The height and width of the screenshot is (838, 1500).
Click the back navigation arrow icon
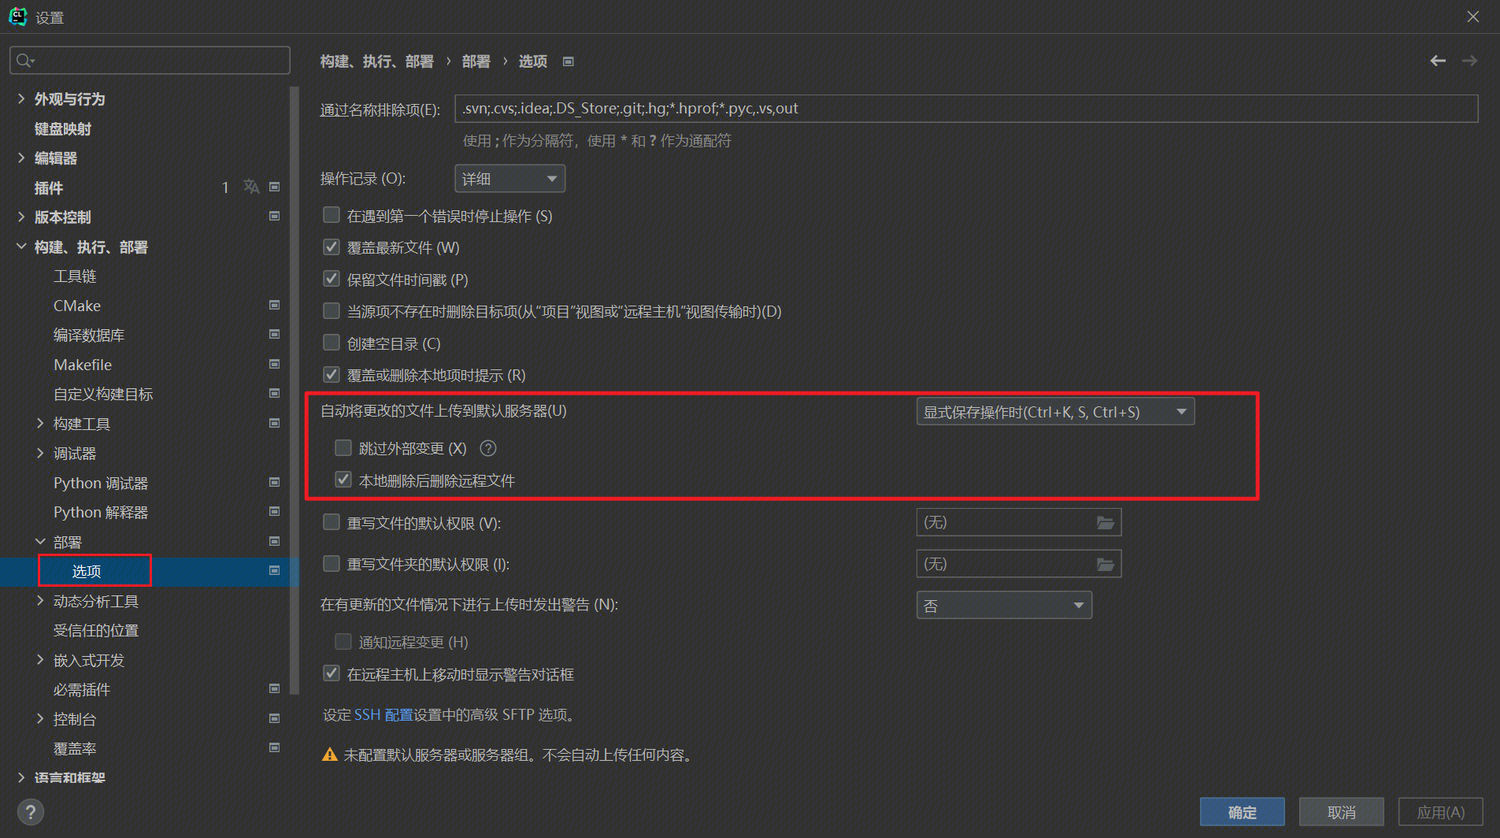1437,61
